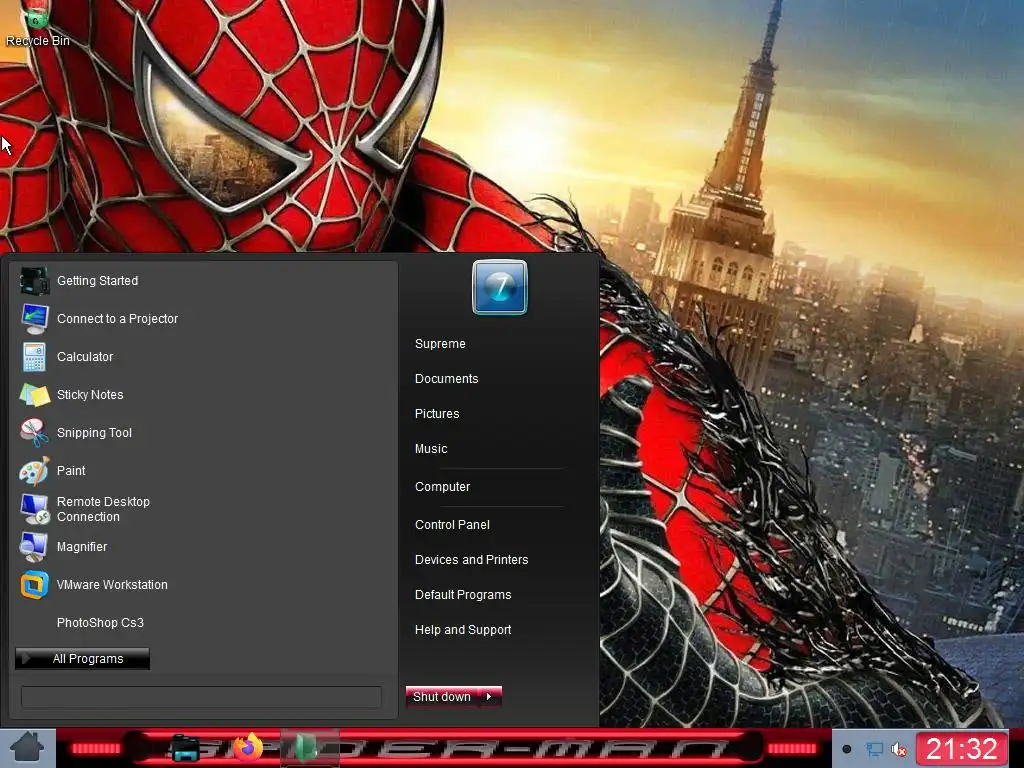Open the Pictures library

(x=437, y=414)
